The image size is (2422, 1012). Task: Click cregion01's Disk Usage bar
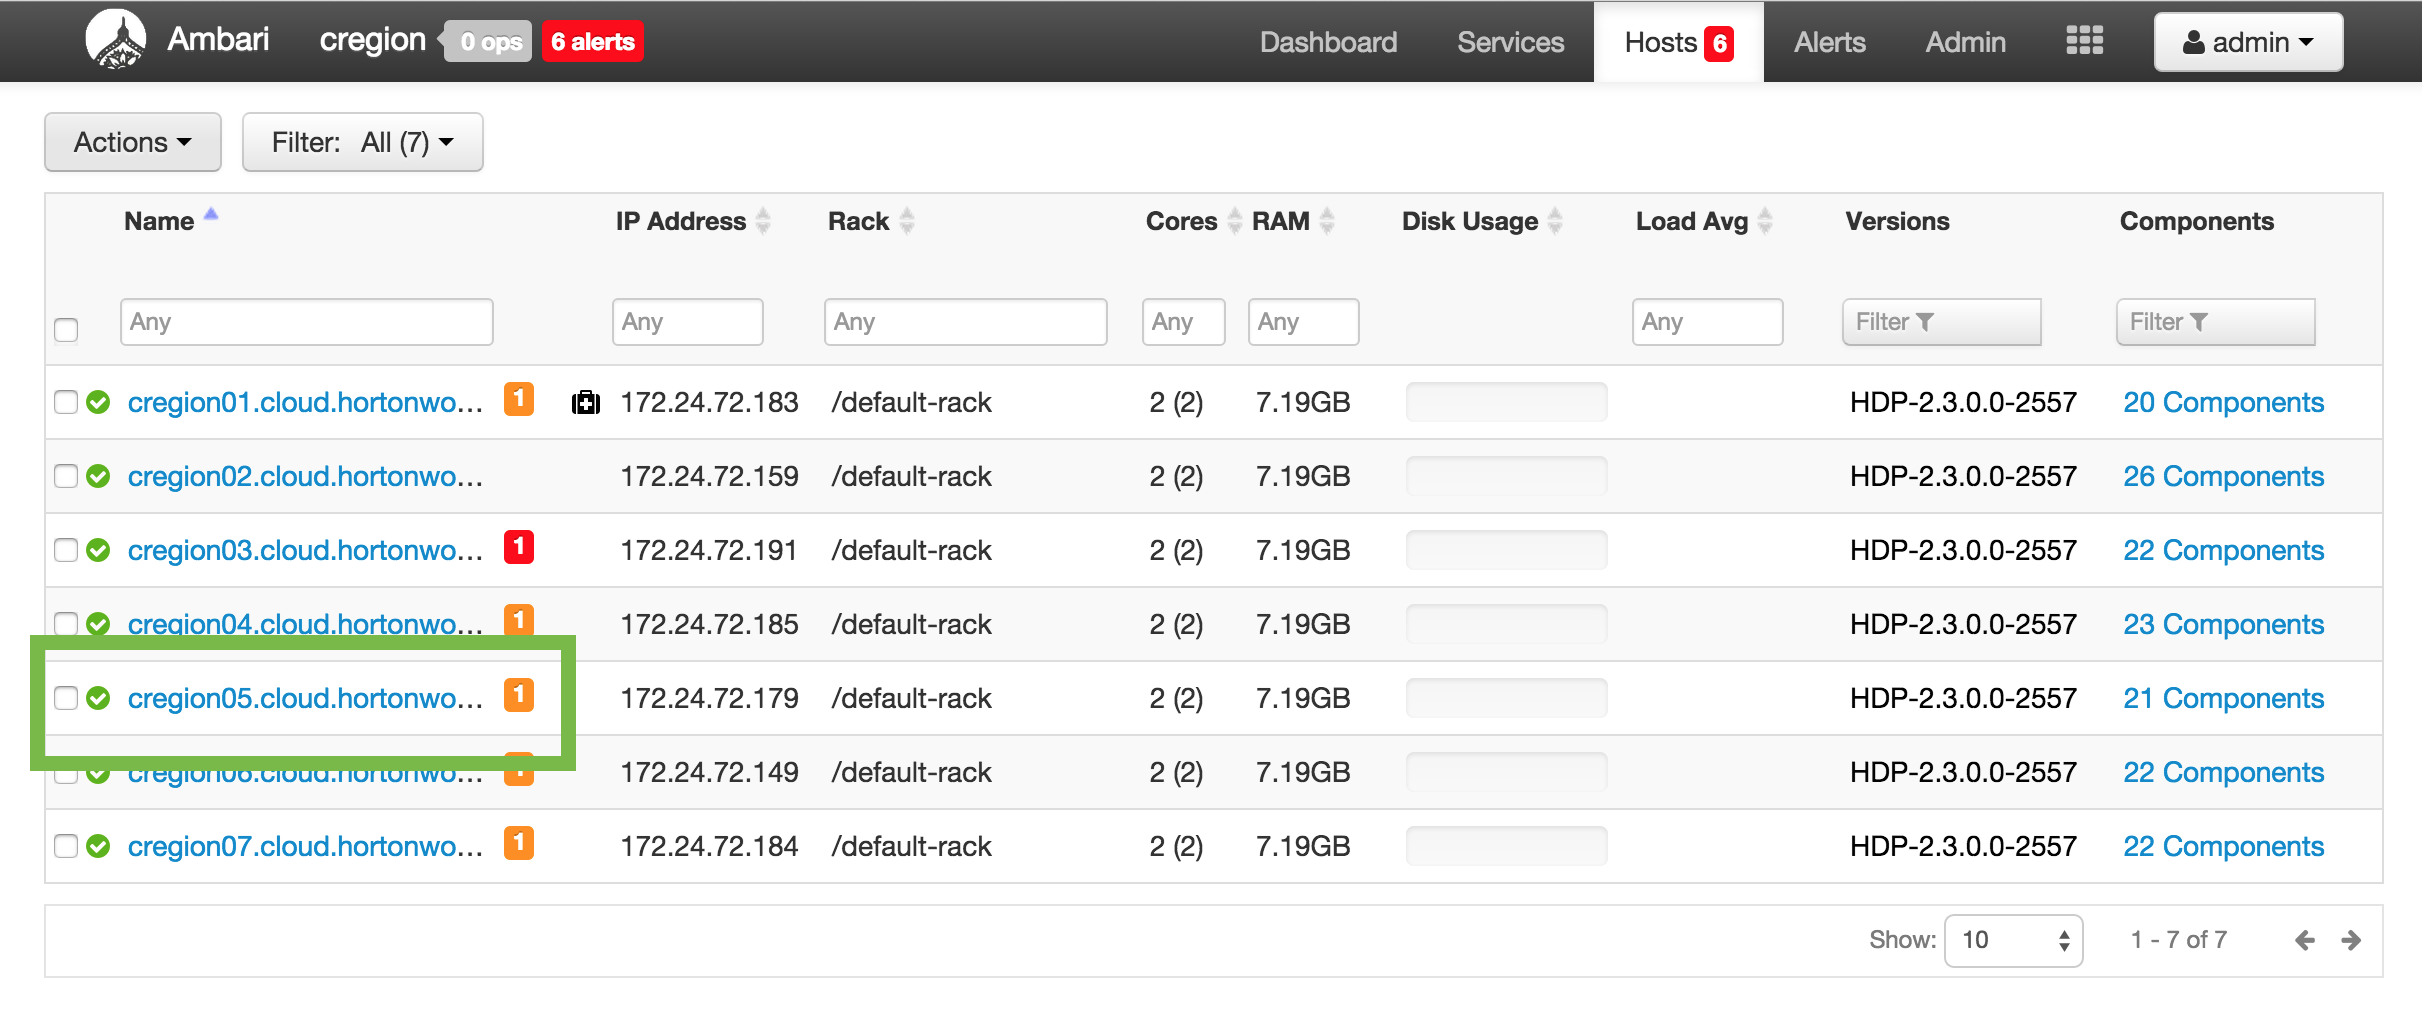tap(1506, 402)
